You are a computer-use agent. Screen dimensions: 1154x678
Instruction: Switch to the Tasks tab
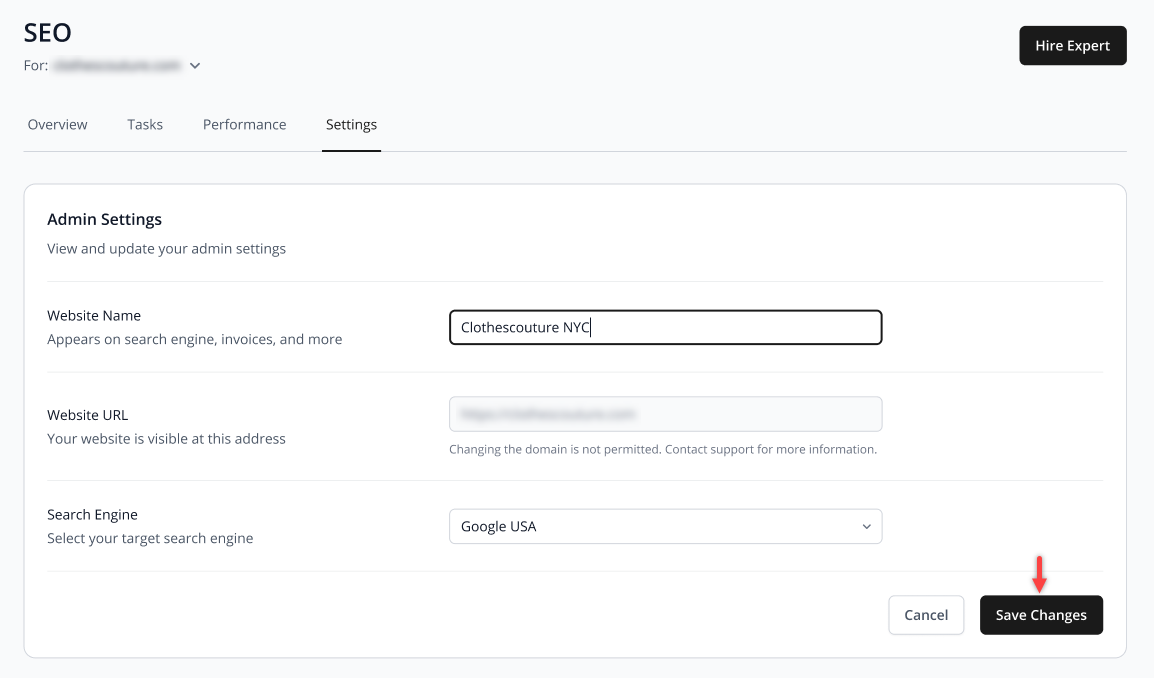click(x=145, y=124)
